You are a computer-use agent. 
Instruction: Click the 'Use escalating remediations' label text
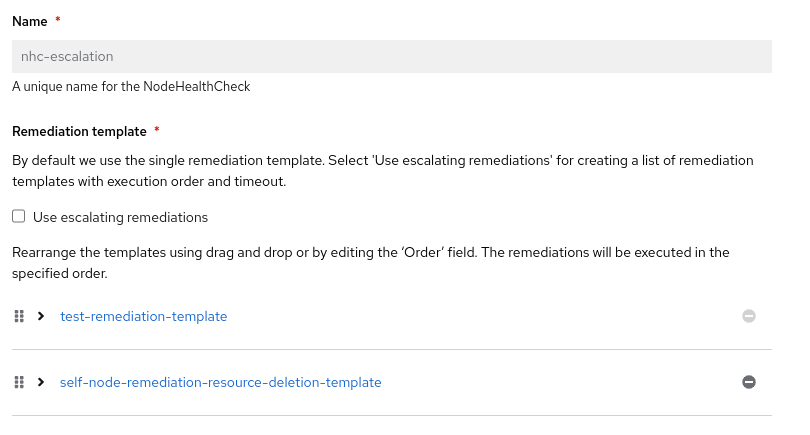(x=120, y=217)
